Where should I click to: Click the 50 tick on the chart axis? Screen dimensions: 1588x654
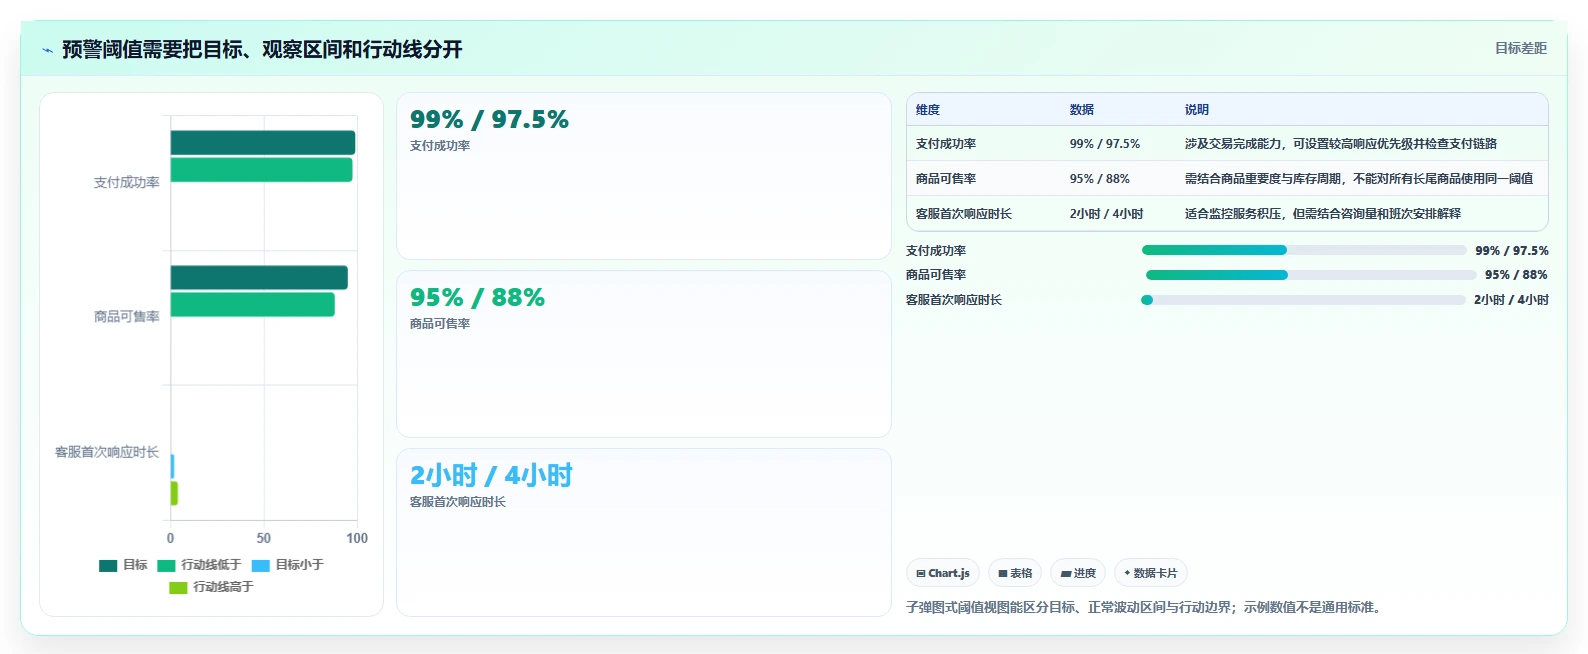click(264, 538)
